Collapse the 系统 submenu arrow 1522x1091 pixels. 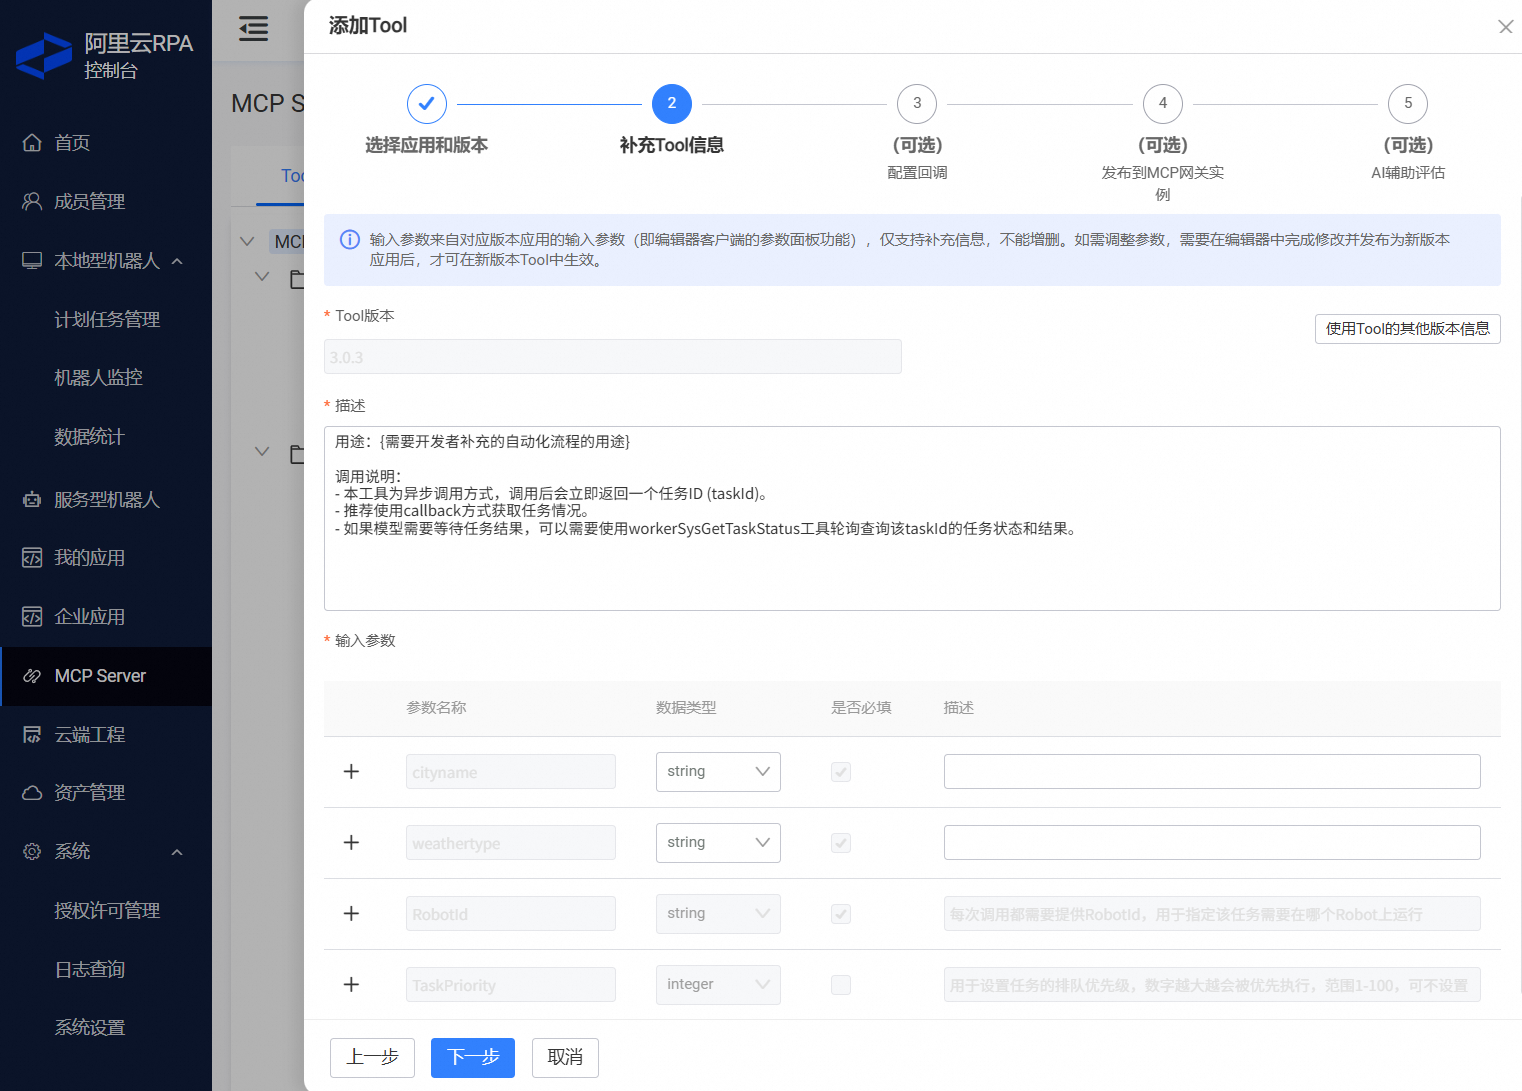click(177, 852)
